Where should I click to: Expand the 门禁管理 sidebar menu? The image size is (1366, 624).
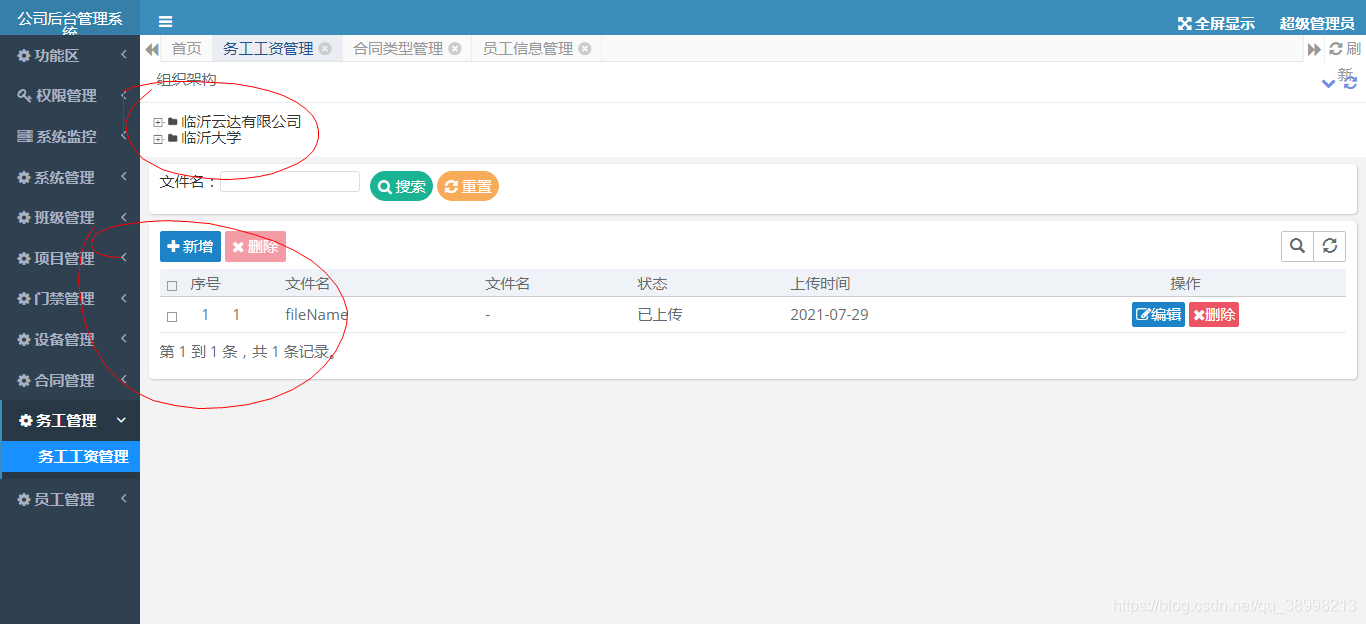click(70, 299)
